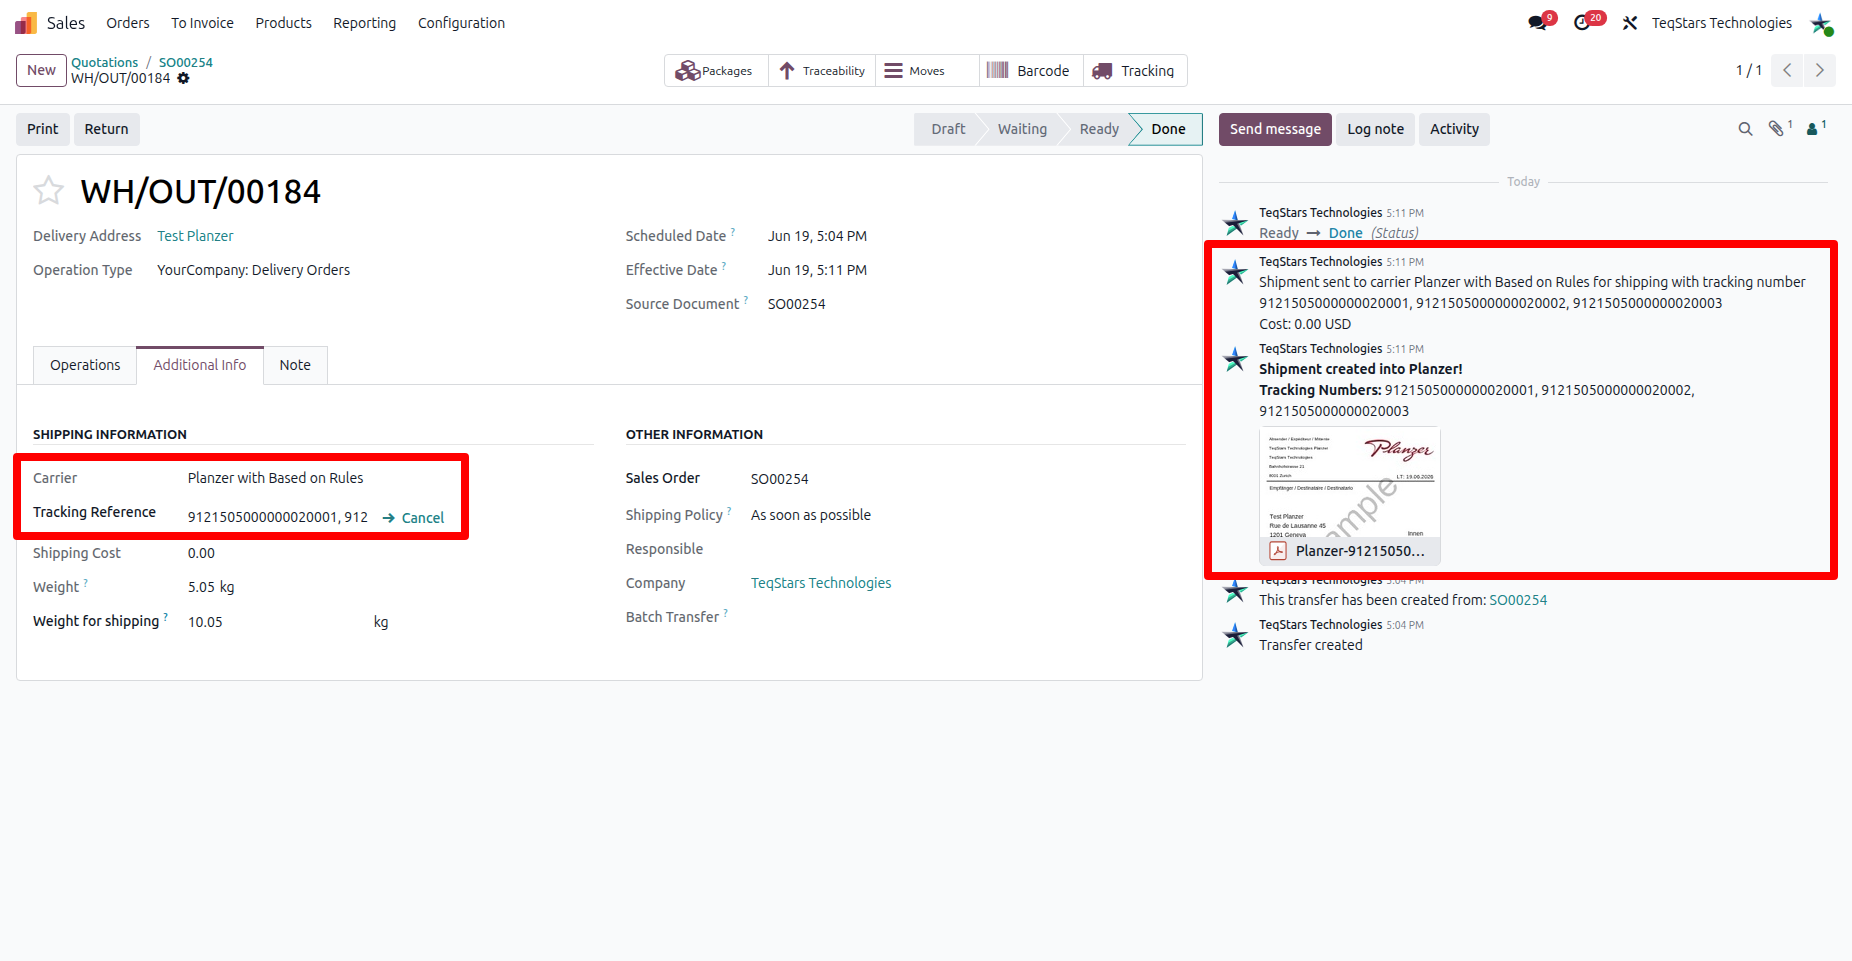Click the Shipping Cost value 0.00
The image size is (1852, 961).
(x=201, y=553)
